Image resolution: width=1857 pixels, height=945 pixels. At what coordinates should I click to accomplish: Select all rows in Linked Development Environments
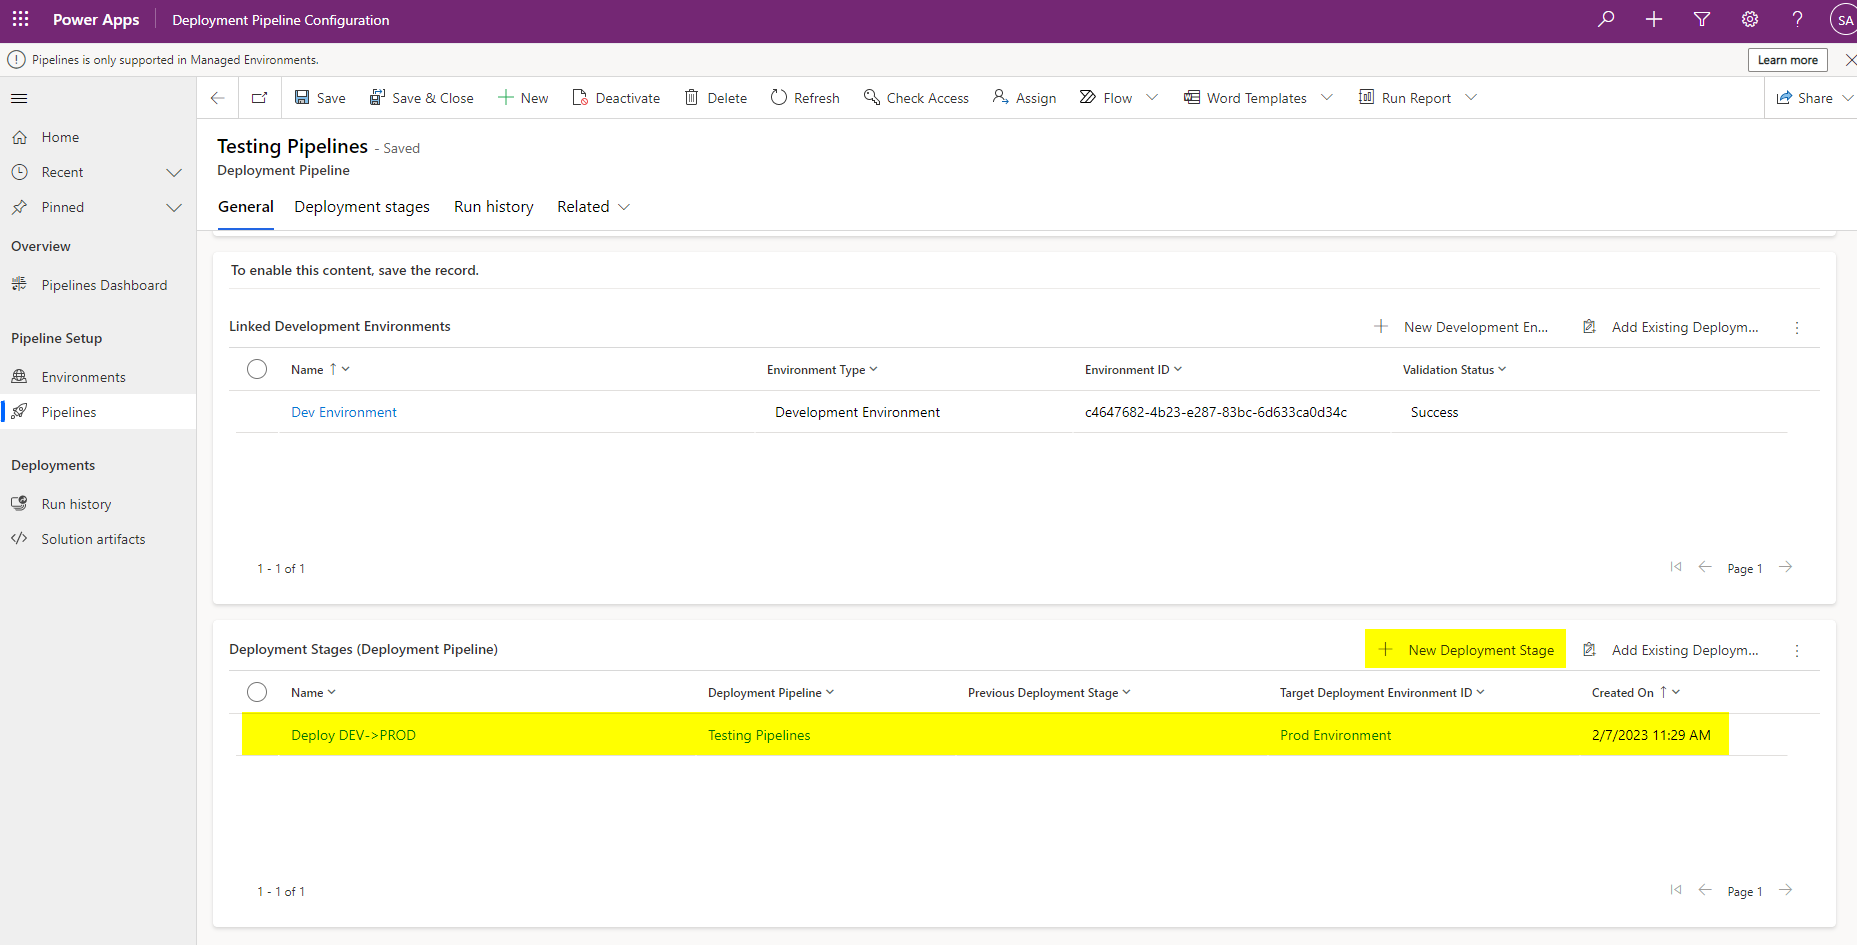pyautogui.click(x=257, y=369)
